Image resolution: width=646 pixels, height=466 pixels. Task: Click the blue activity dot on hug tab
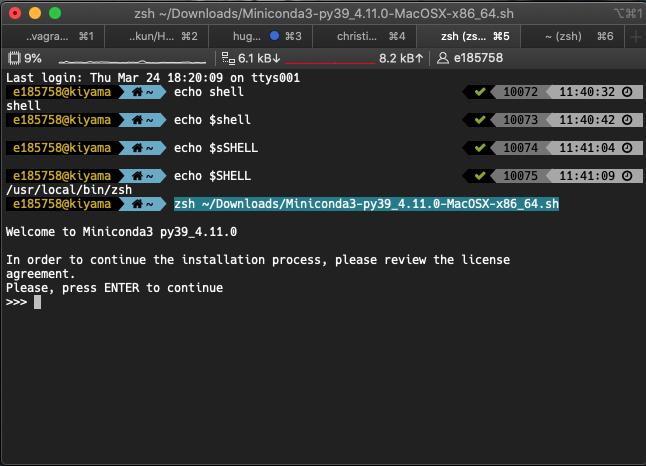point(274,36)
